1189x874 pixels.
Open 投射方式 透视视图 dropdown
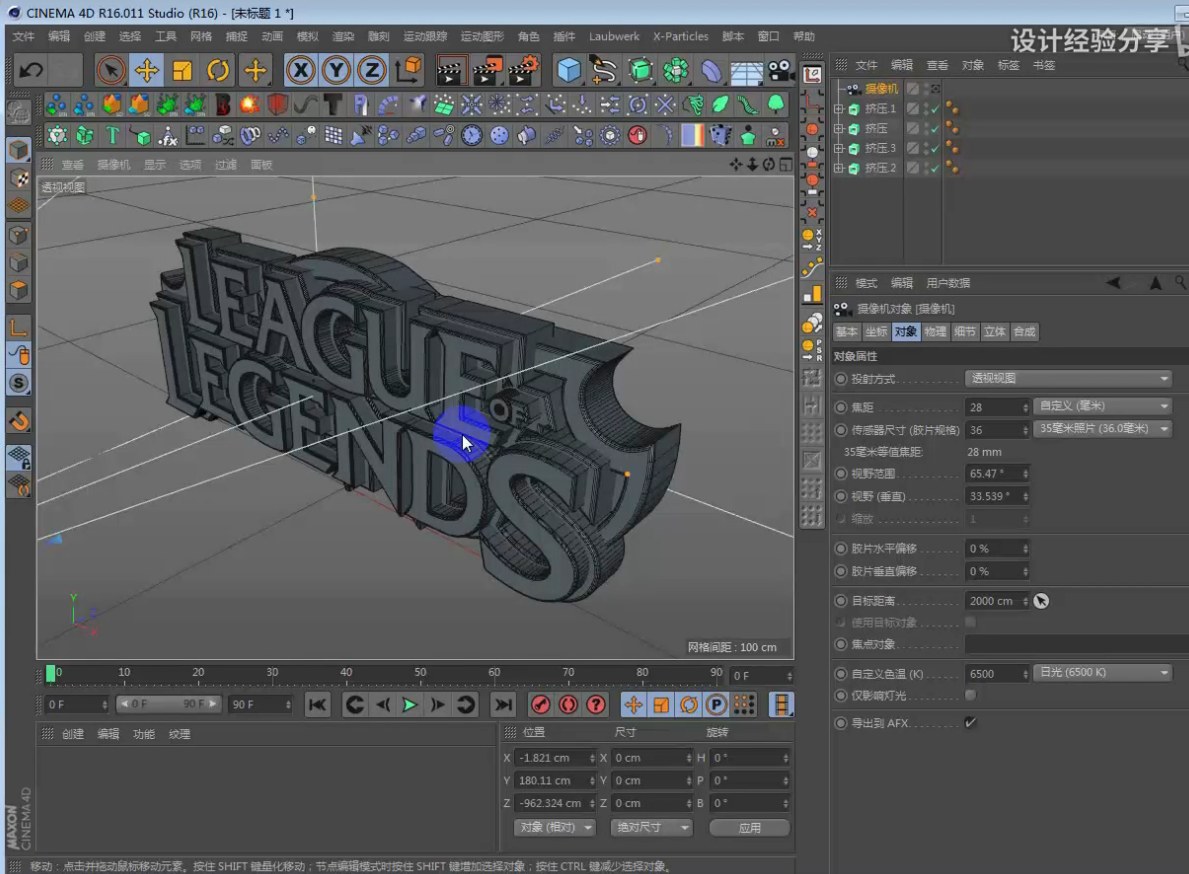pyautogui.click(x=1068, y=378)
